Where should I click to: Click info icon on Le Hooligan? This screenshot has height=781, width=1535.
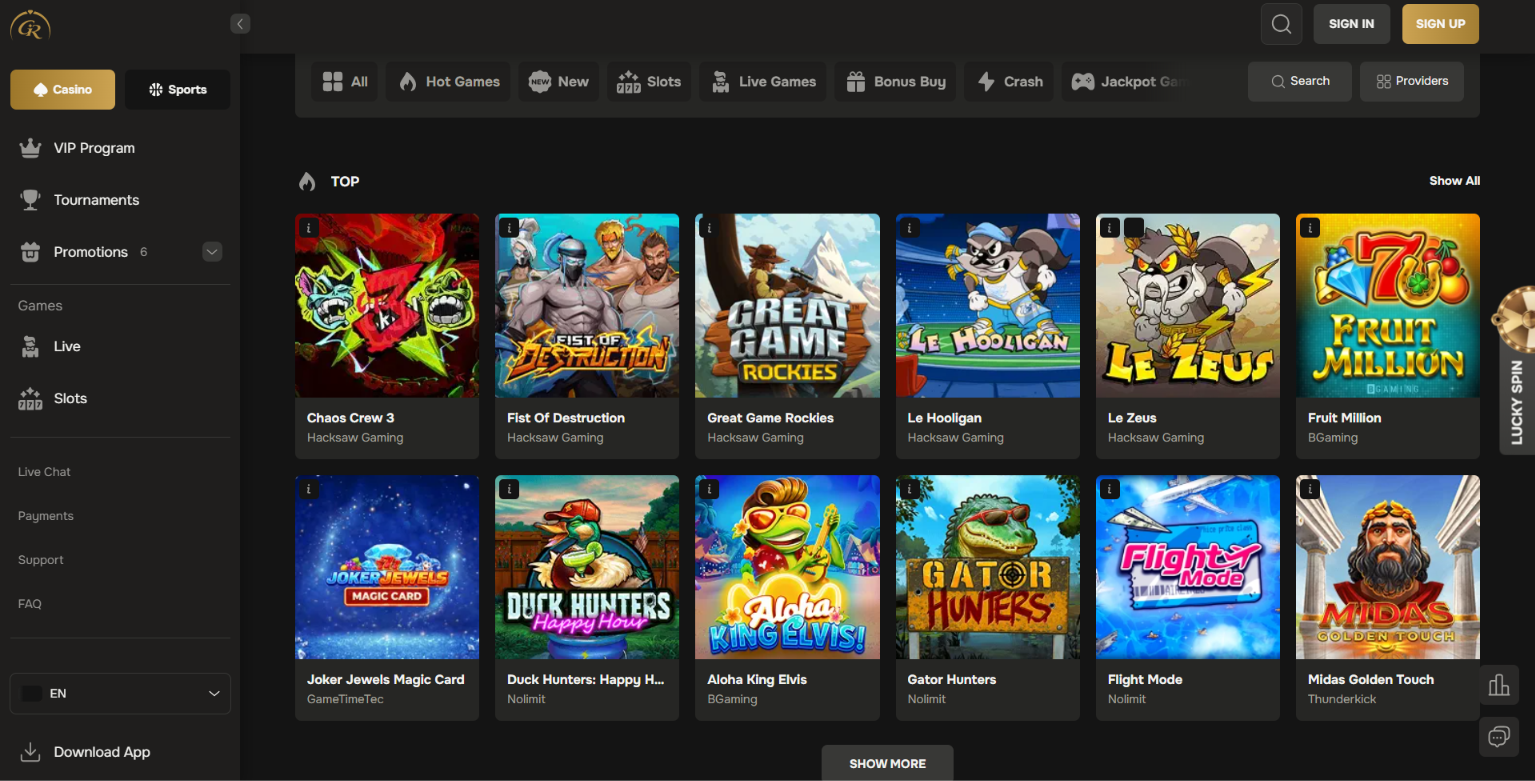[909, 228]
